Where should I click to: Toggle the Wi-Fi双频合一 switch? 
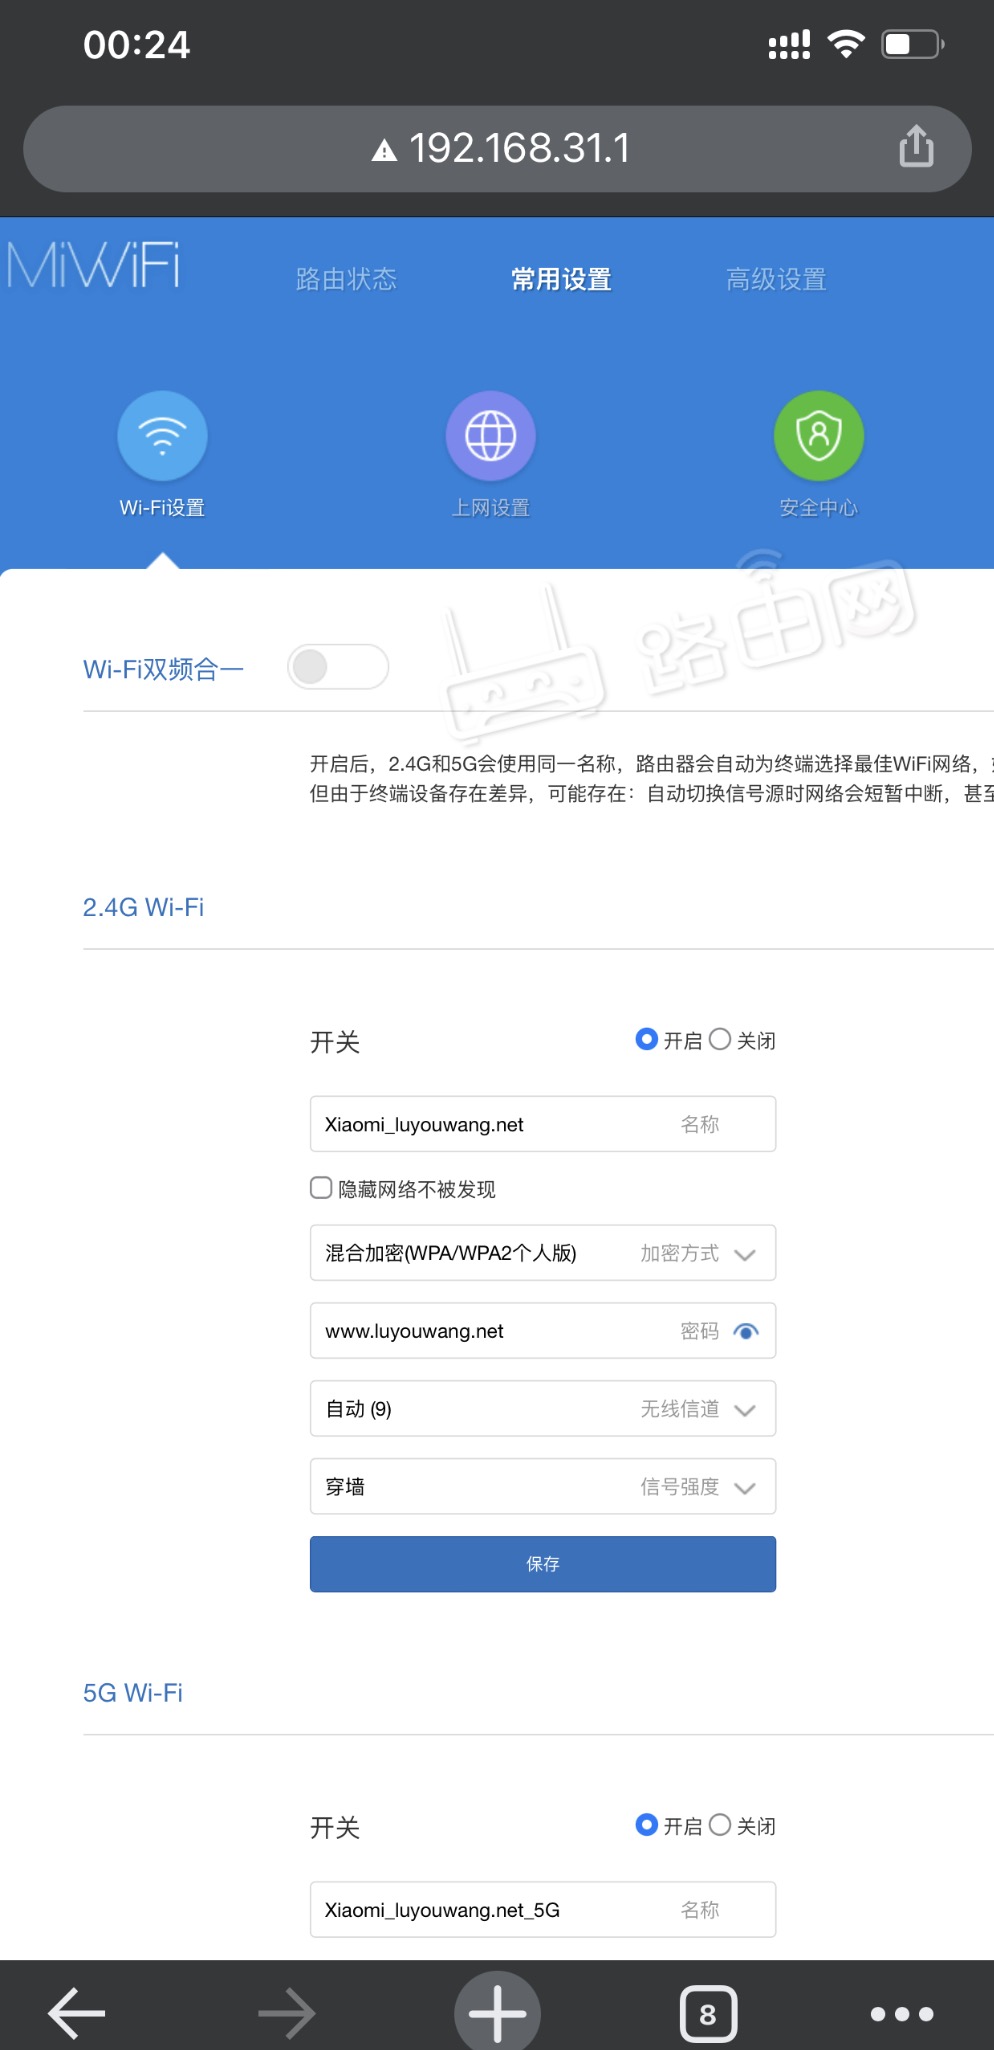[x=338, y=667]
